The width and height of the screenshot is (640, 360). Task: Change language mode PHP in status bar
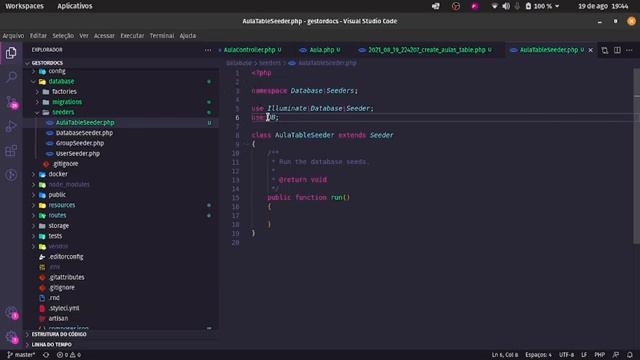pos(600,355)
